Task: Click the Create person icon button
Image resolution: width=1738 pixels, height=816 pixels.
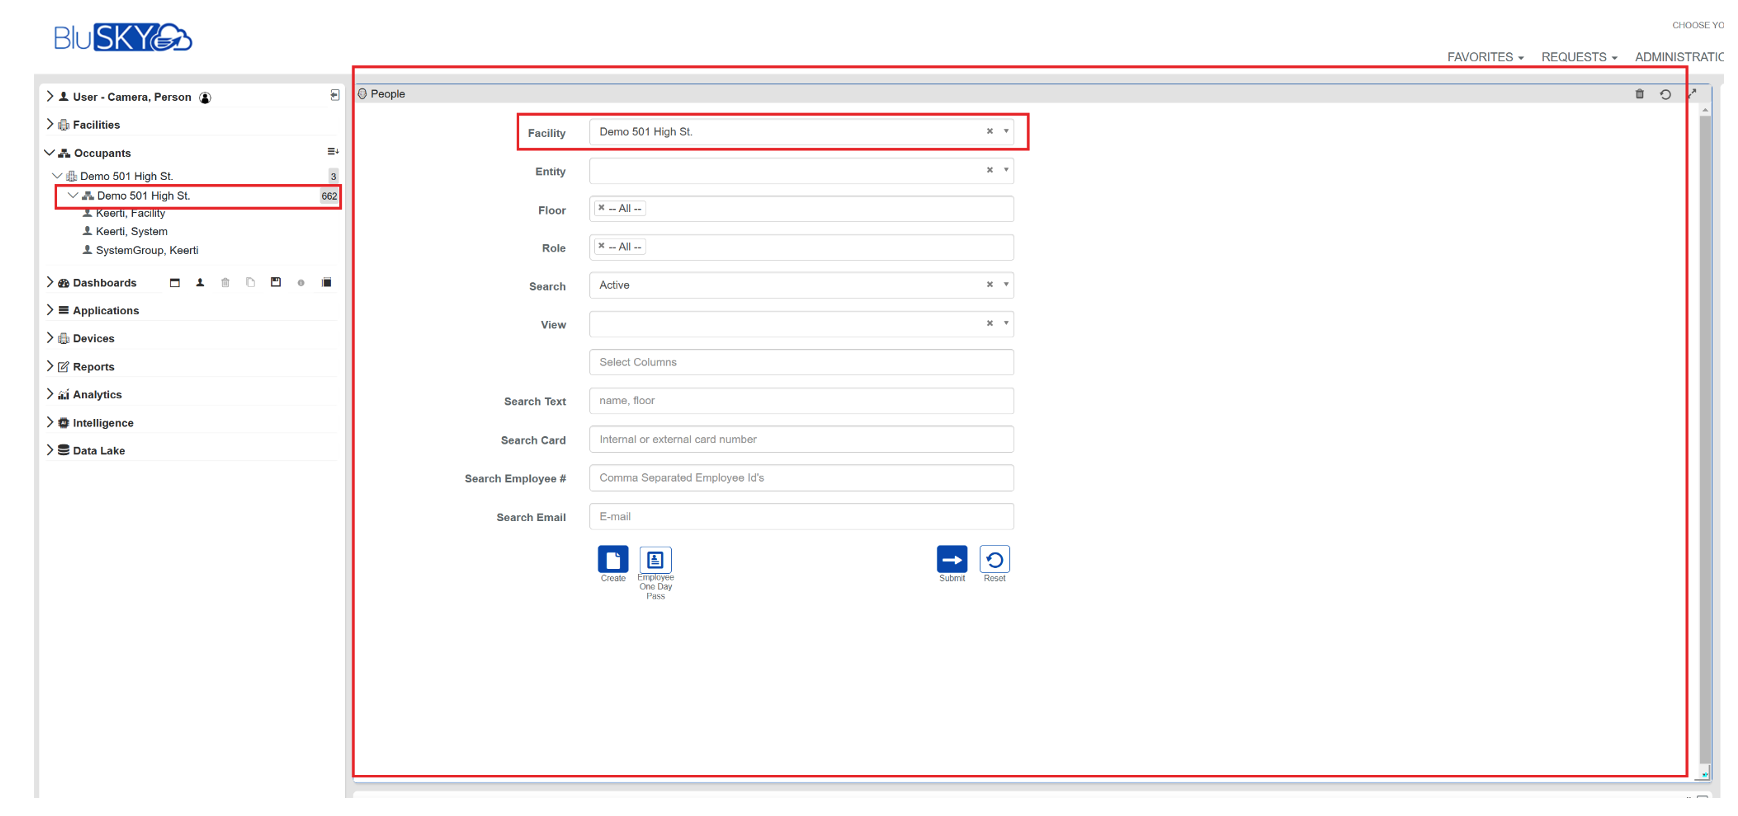Action: click(x=613, y=560)
